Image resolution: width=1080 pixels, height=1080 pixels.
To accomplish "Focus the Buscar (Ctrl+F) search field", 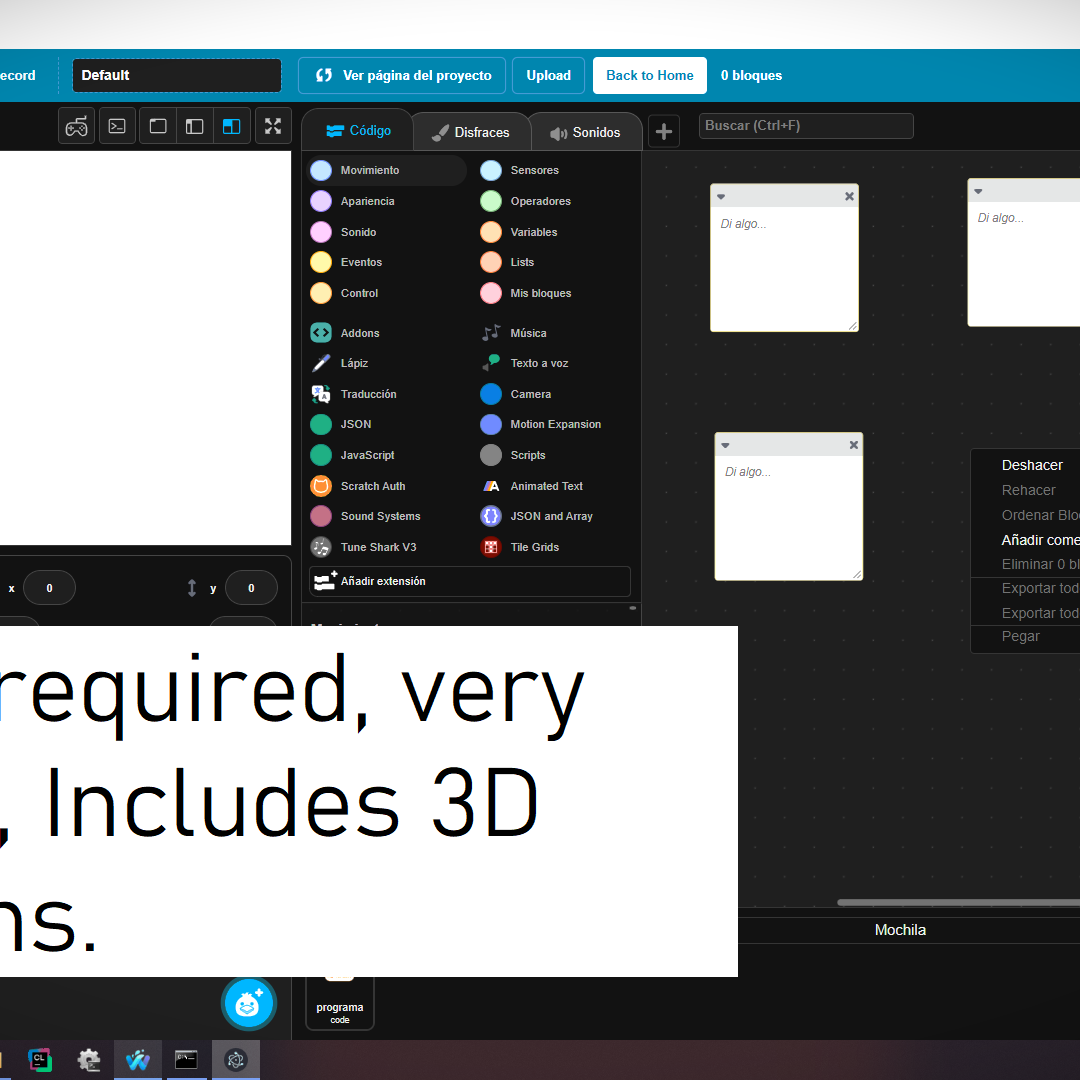I will click(x=806, y=126).
